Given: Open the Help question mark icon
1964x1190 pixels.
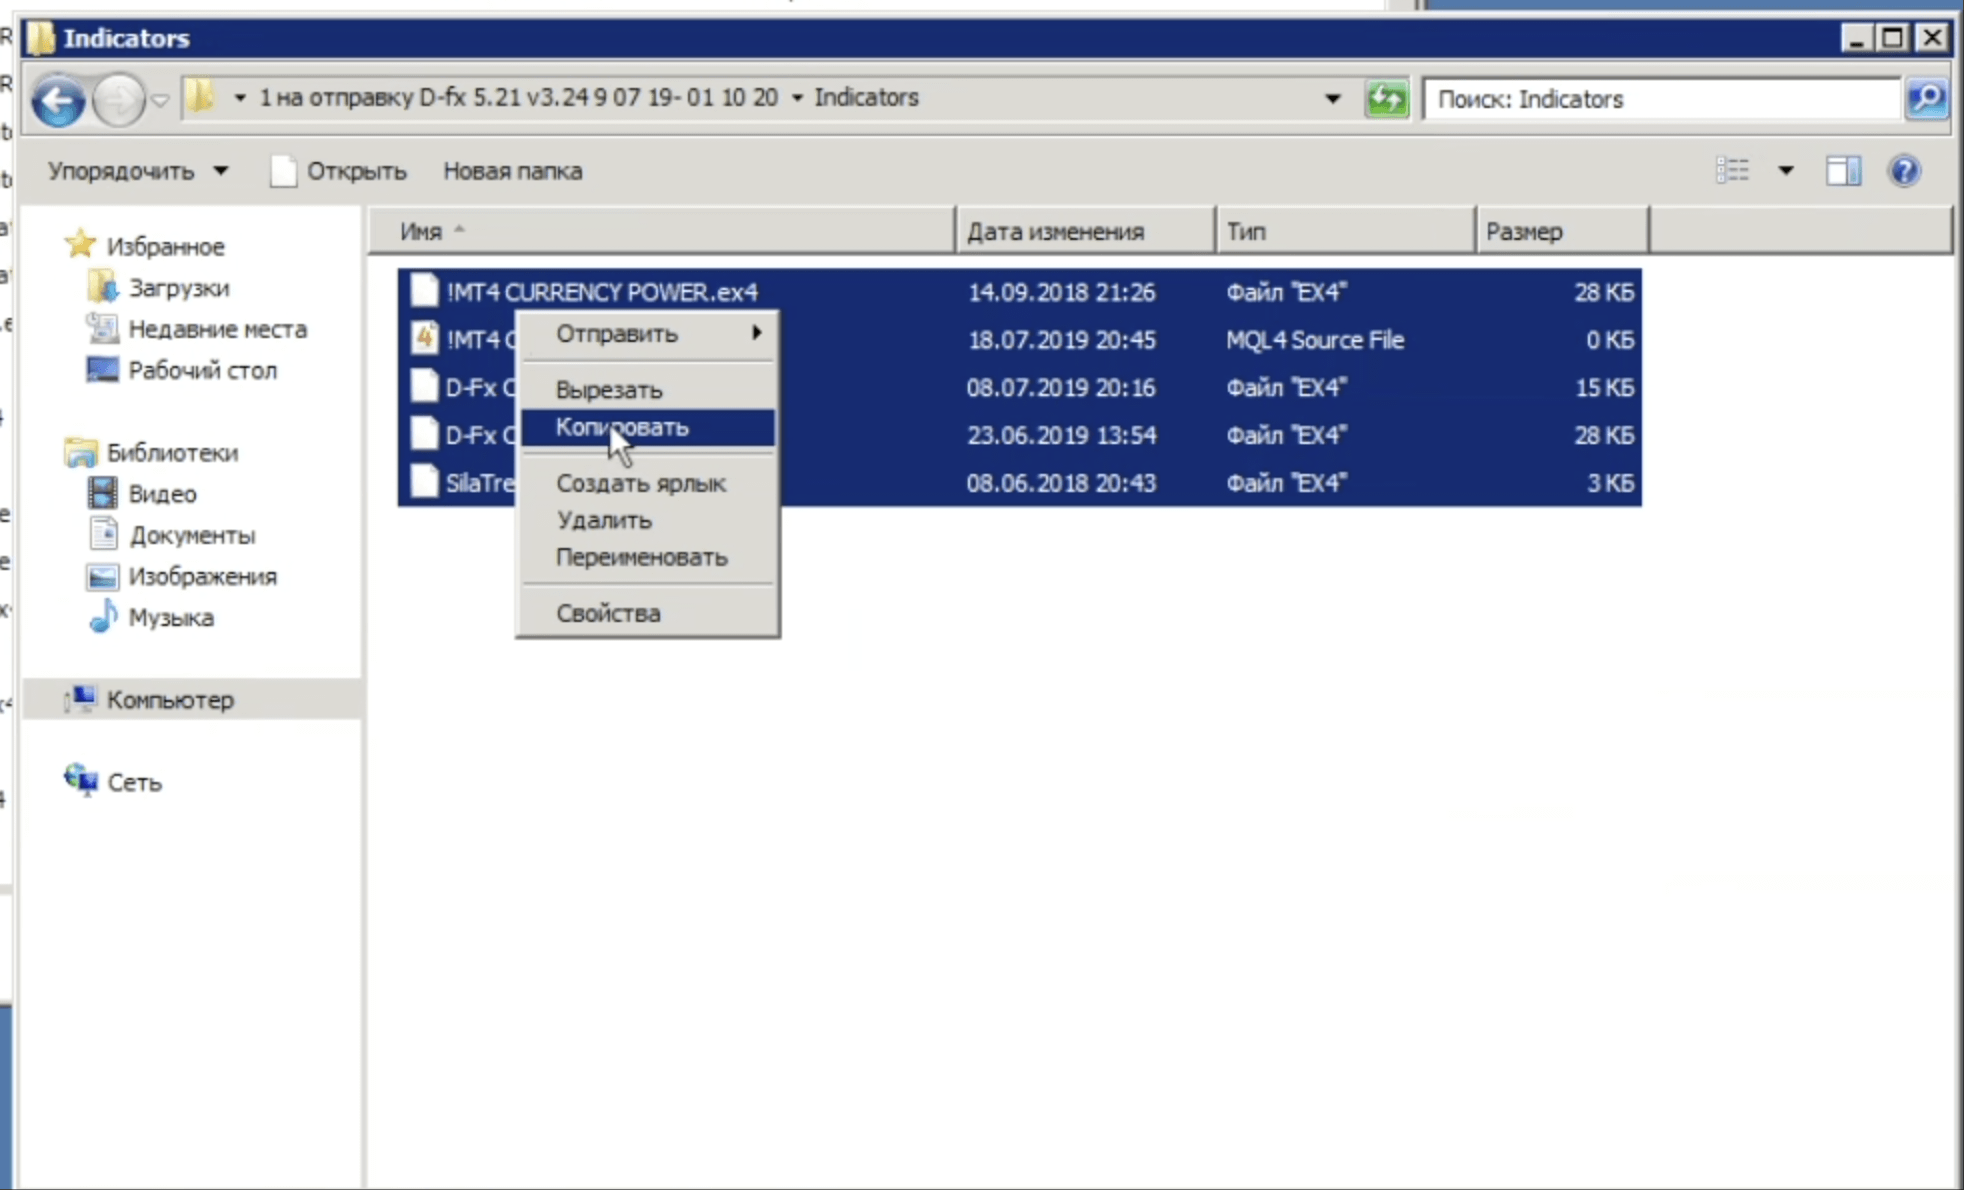Looking at the screenshot, I should click(x=1904, y=171).
